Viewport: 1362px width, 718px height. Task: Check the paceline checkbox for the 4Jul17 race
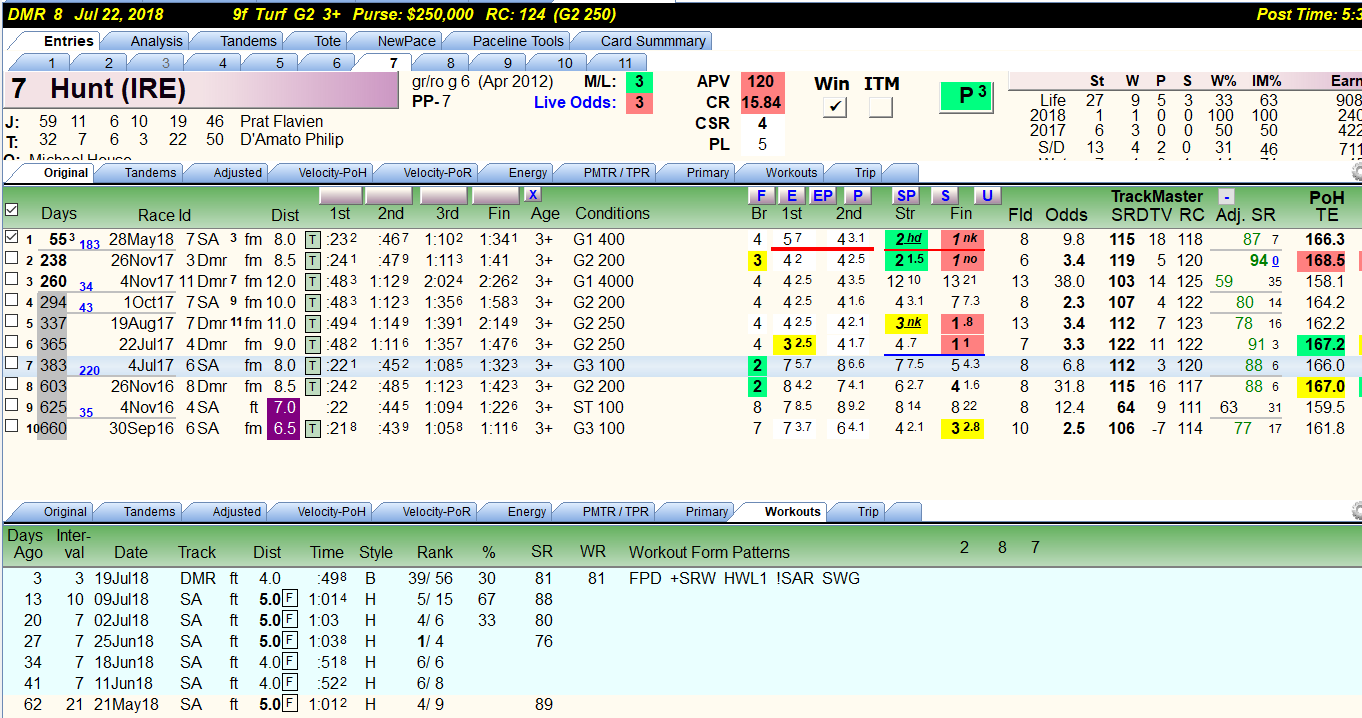pyautogui.click(x=11, y=365)
